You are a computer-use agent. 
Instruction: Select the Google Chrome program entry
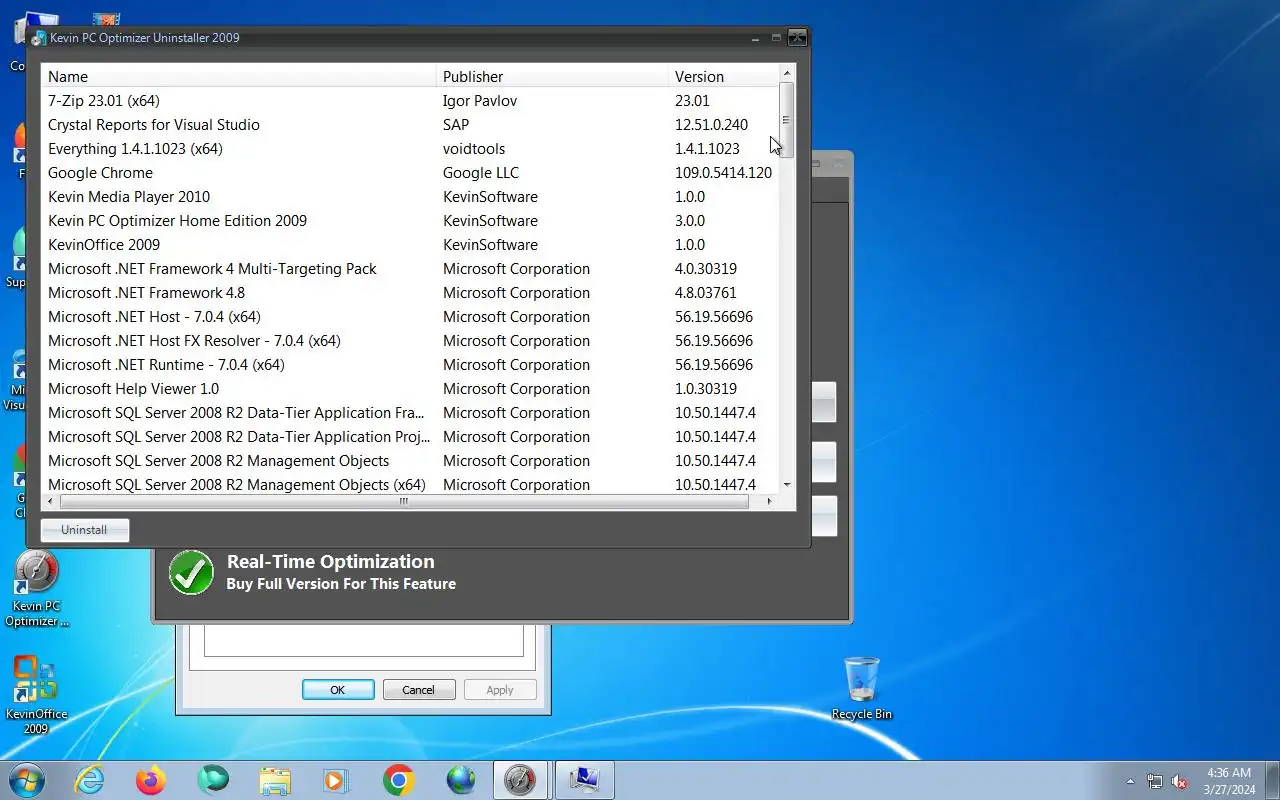click(x=409, y=173)
